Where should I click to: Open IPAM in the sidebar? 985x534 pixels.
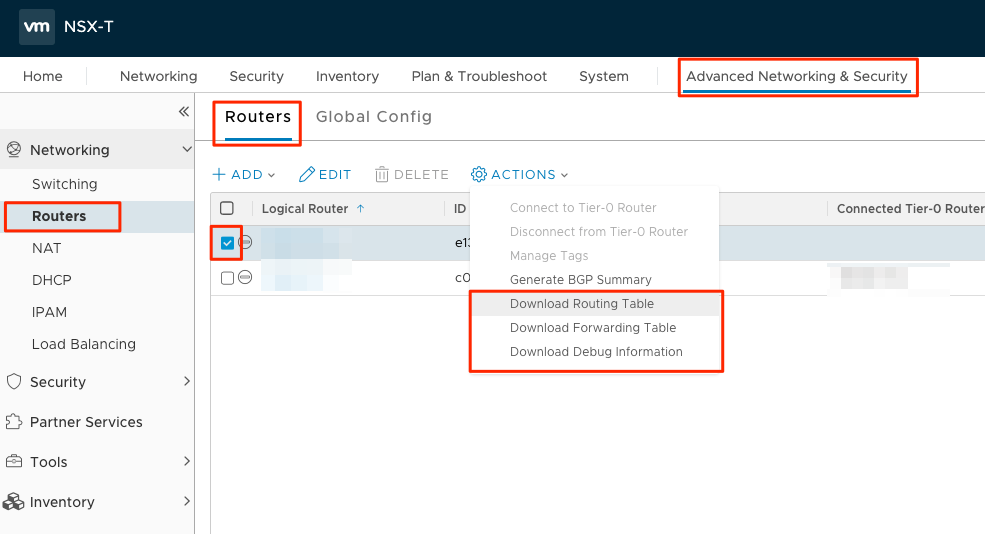click(49, 312)
